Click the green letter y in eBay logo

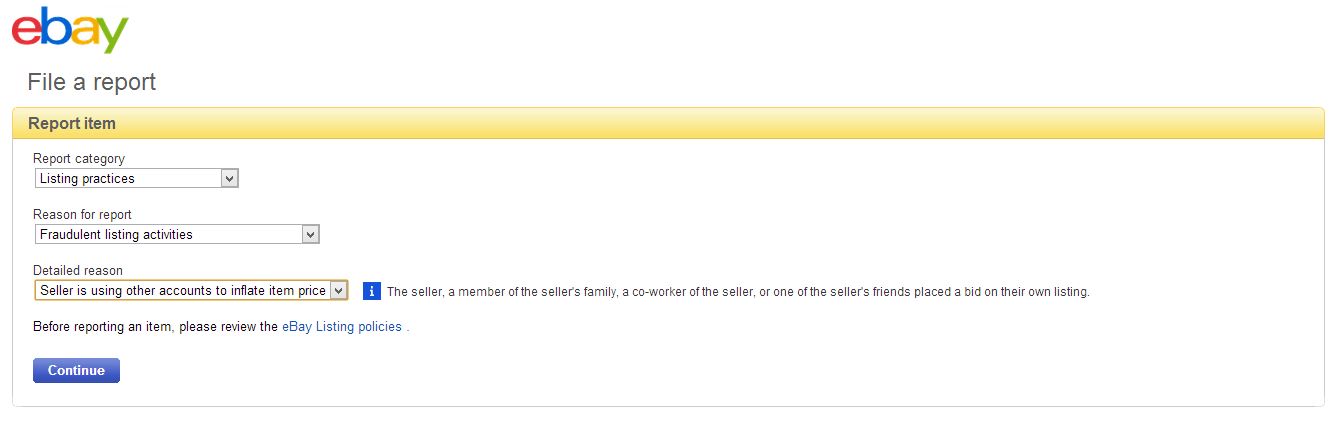point(112,36)
